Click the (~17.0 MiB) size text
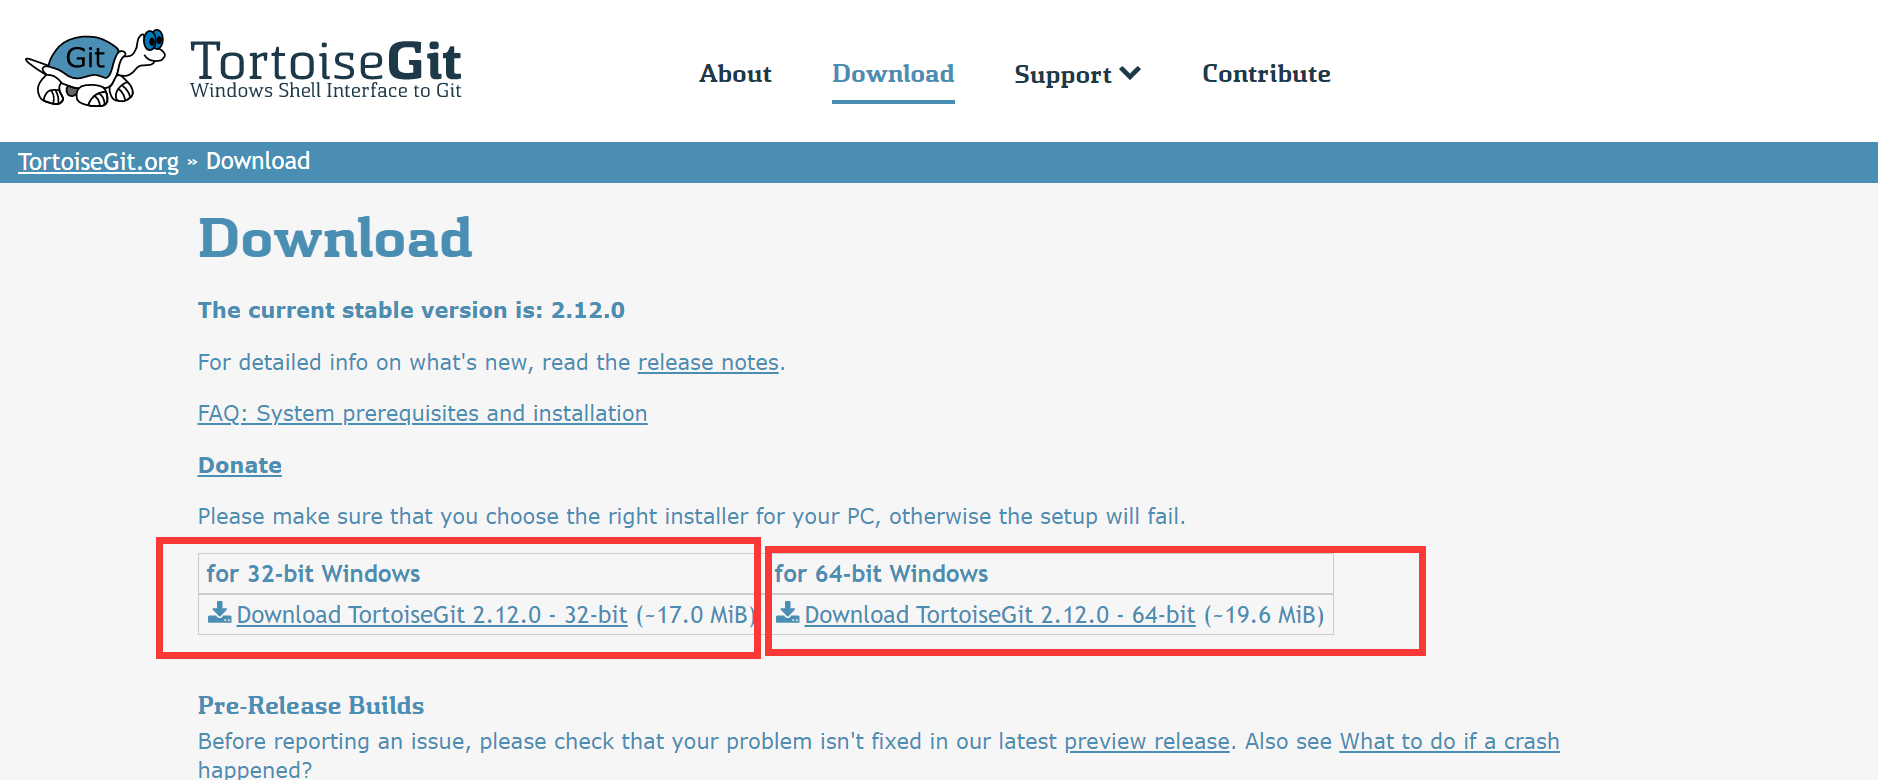The height and width of the screenshot is (780, 1878). [696, 615]
